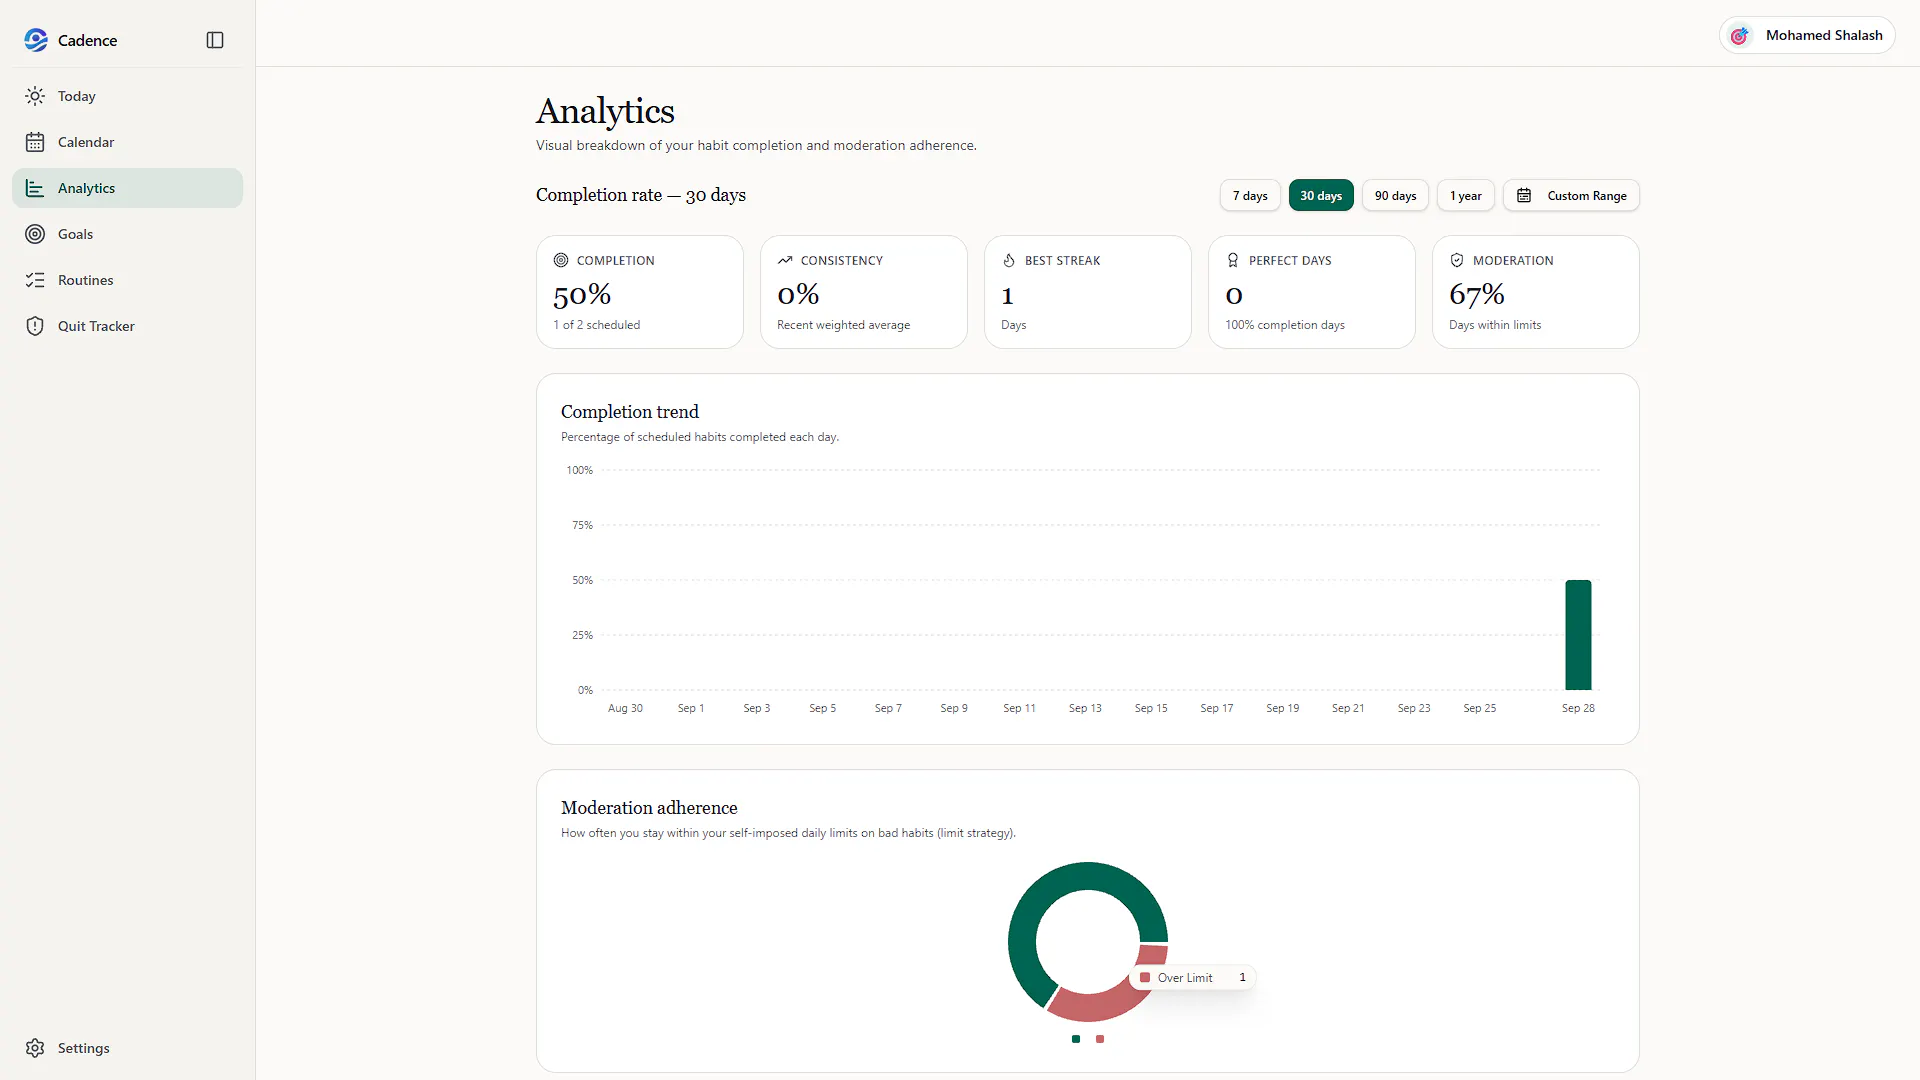This screenshot has height=1080, width=1920.
Task: Click the 67% moderation value
Action: pyautogui.click(x=1477, y=294)
